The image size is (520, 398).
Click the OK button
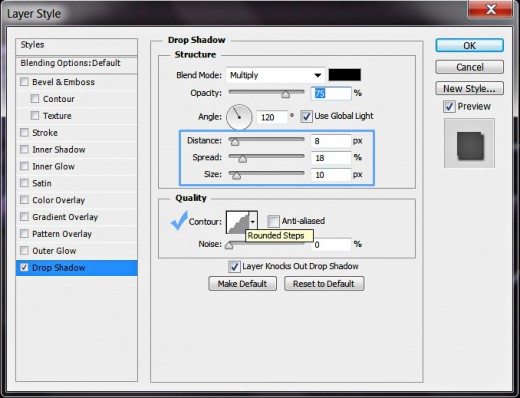tap(469, 45)
